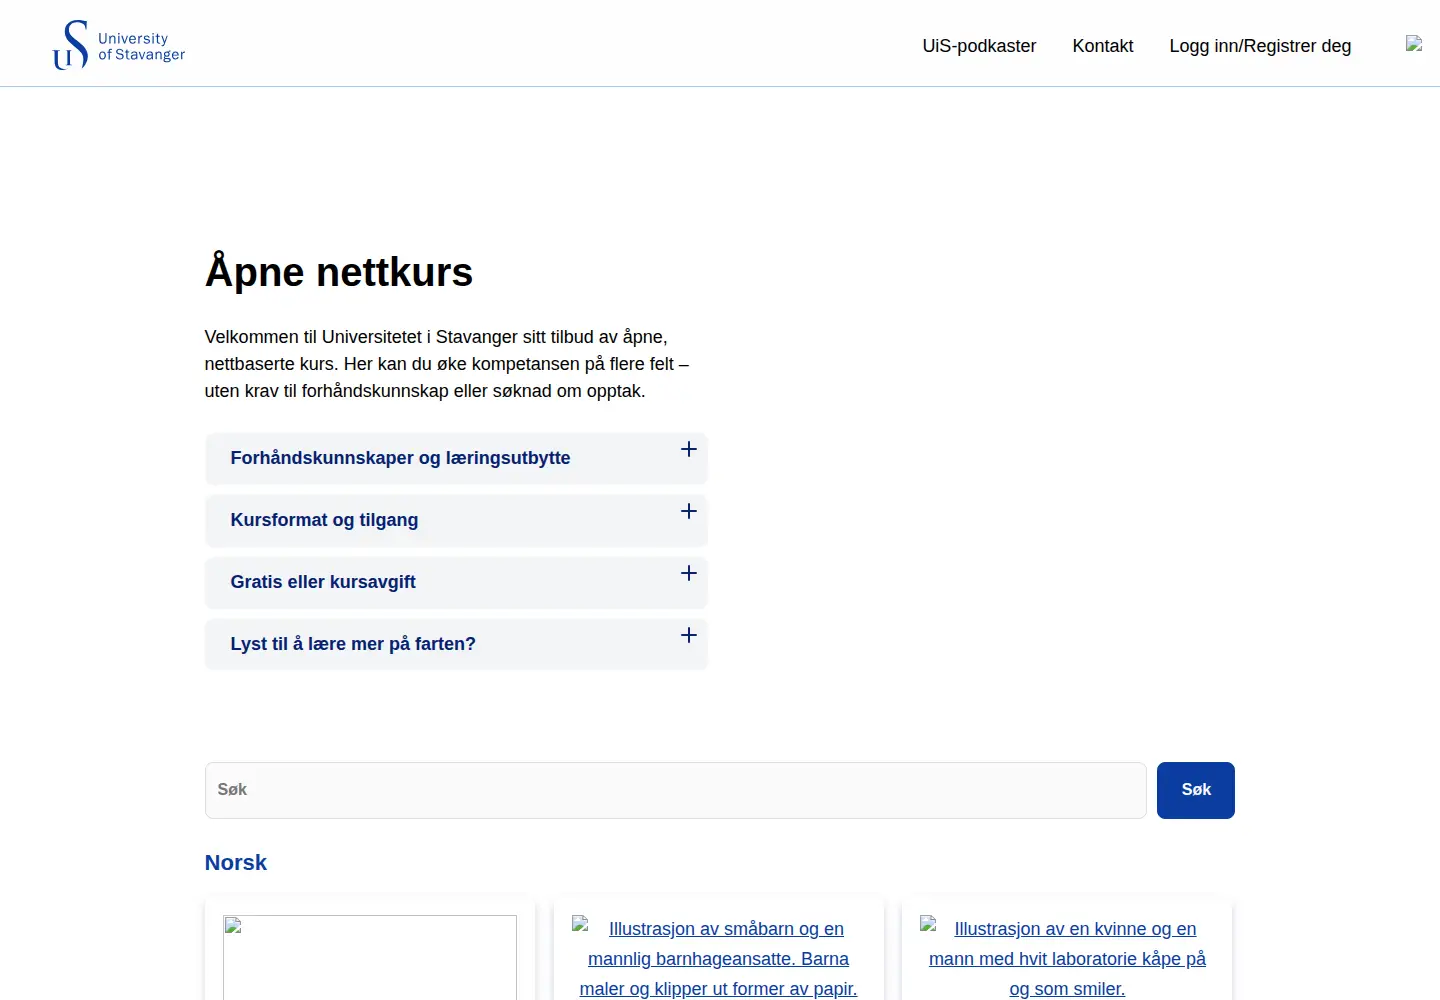
Task: Click plus icon beside Lyst til å lære mer
Action: tap(689, 636)
